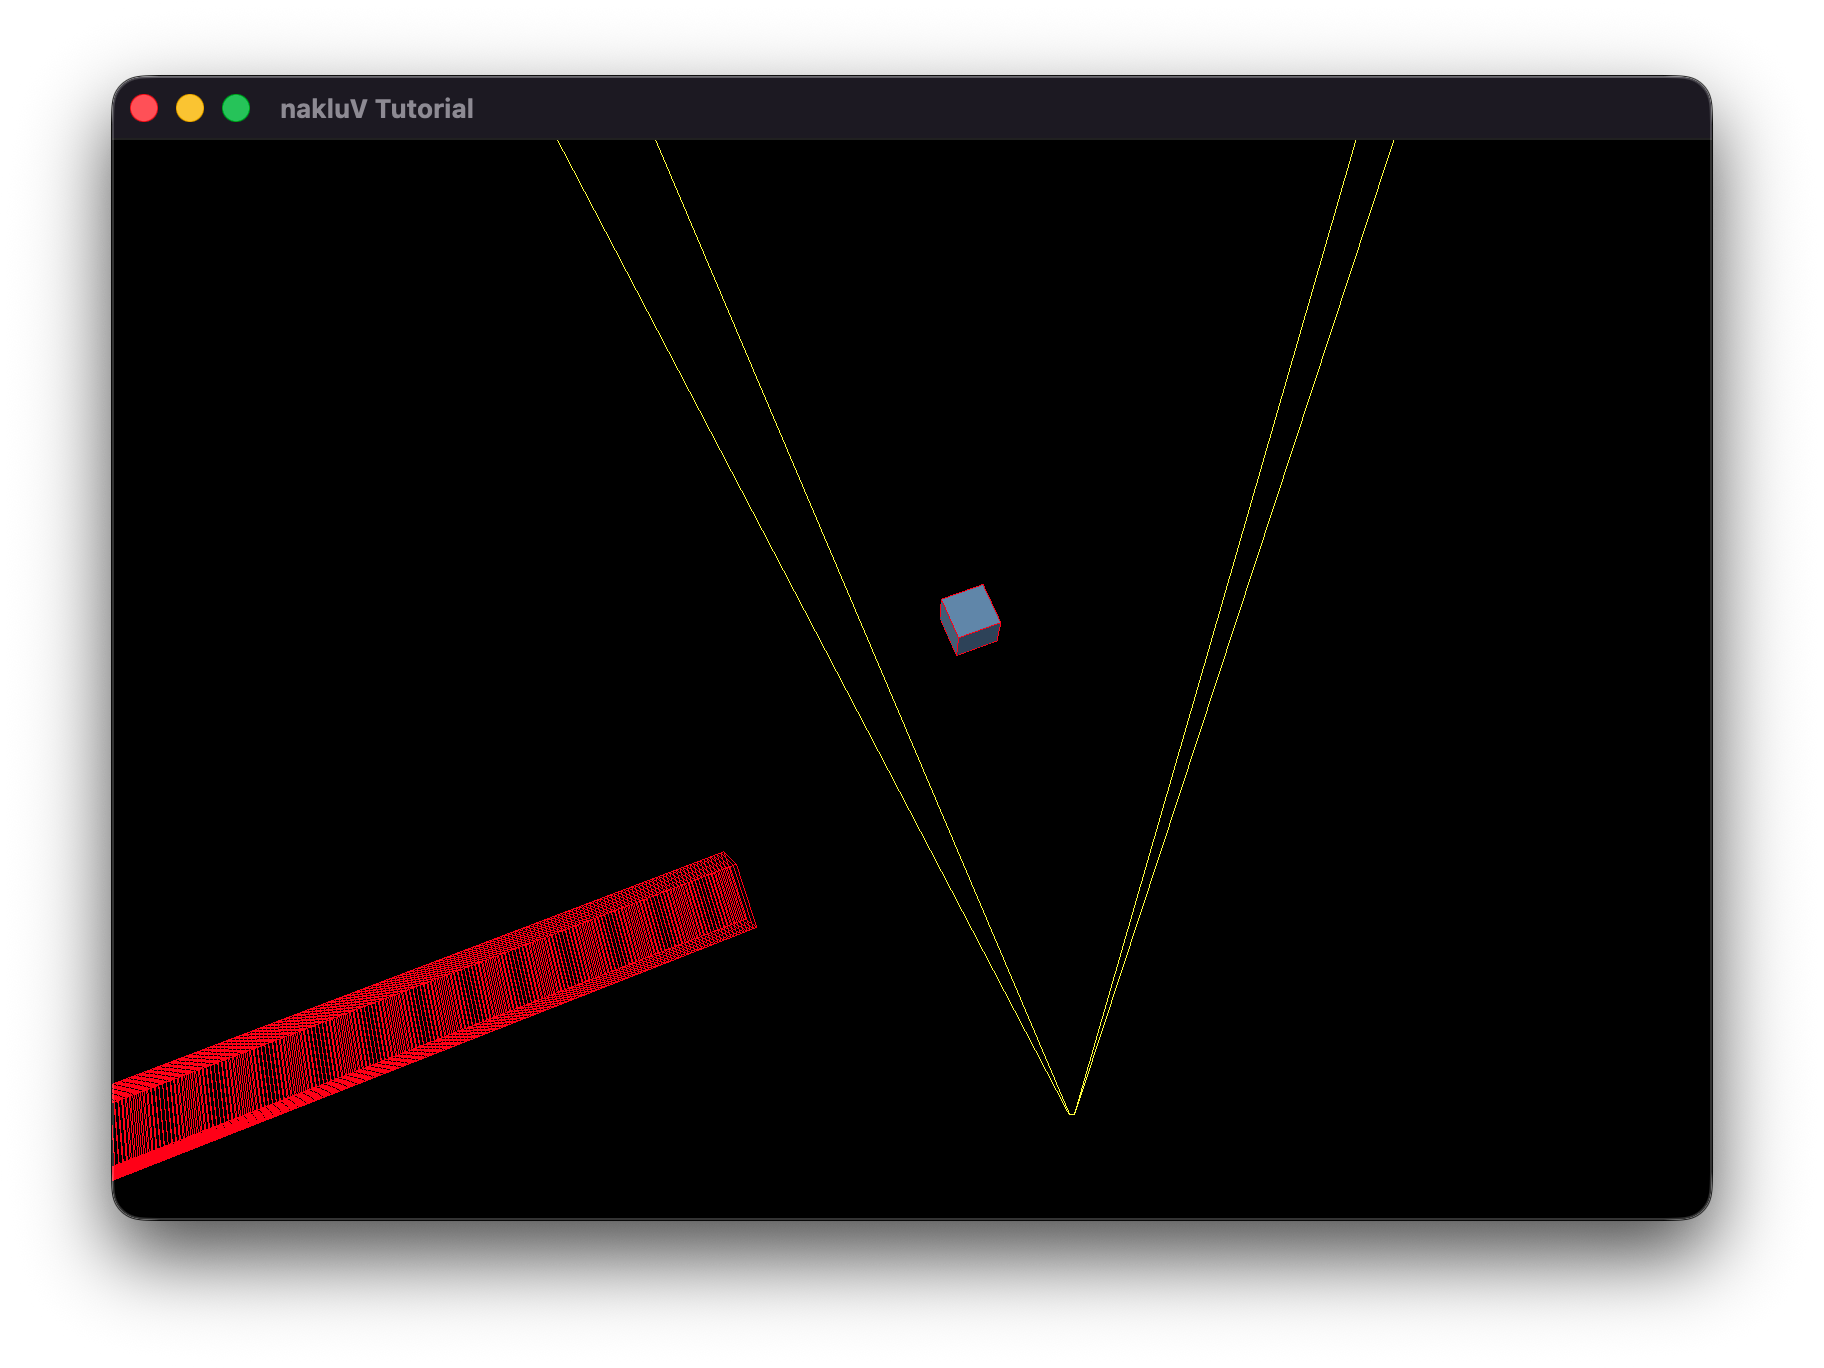Click the empty black area above the red wireframe
Image resolution: width=1824 pixels, height=1368 pixels.
click(350, 600)
